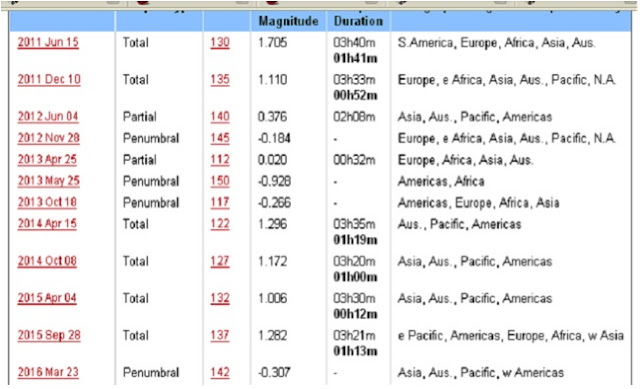Open the 2011 Jun 15 eclipse link

pyautogui.click(x=48, y=42)
